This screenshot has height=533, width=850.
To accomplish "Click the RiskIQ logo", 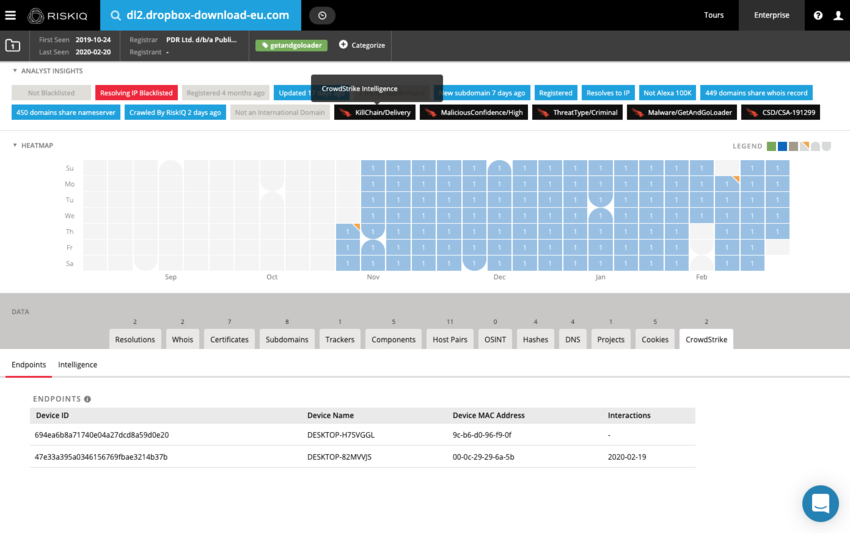I will 57,16.
